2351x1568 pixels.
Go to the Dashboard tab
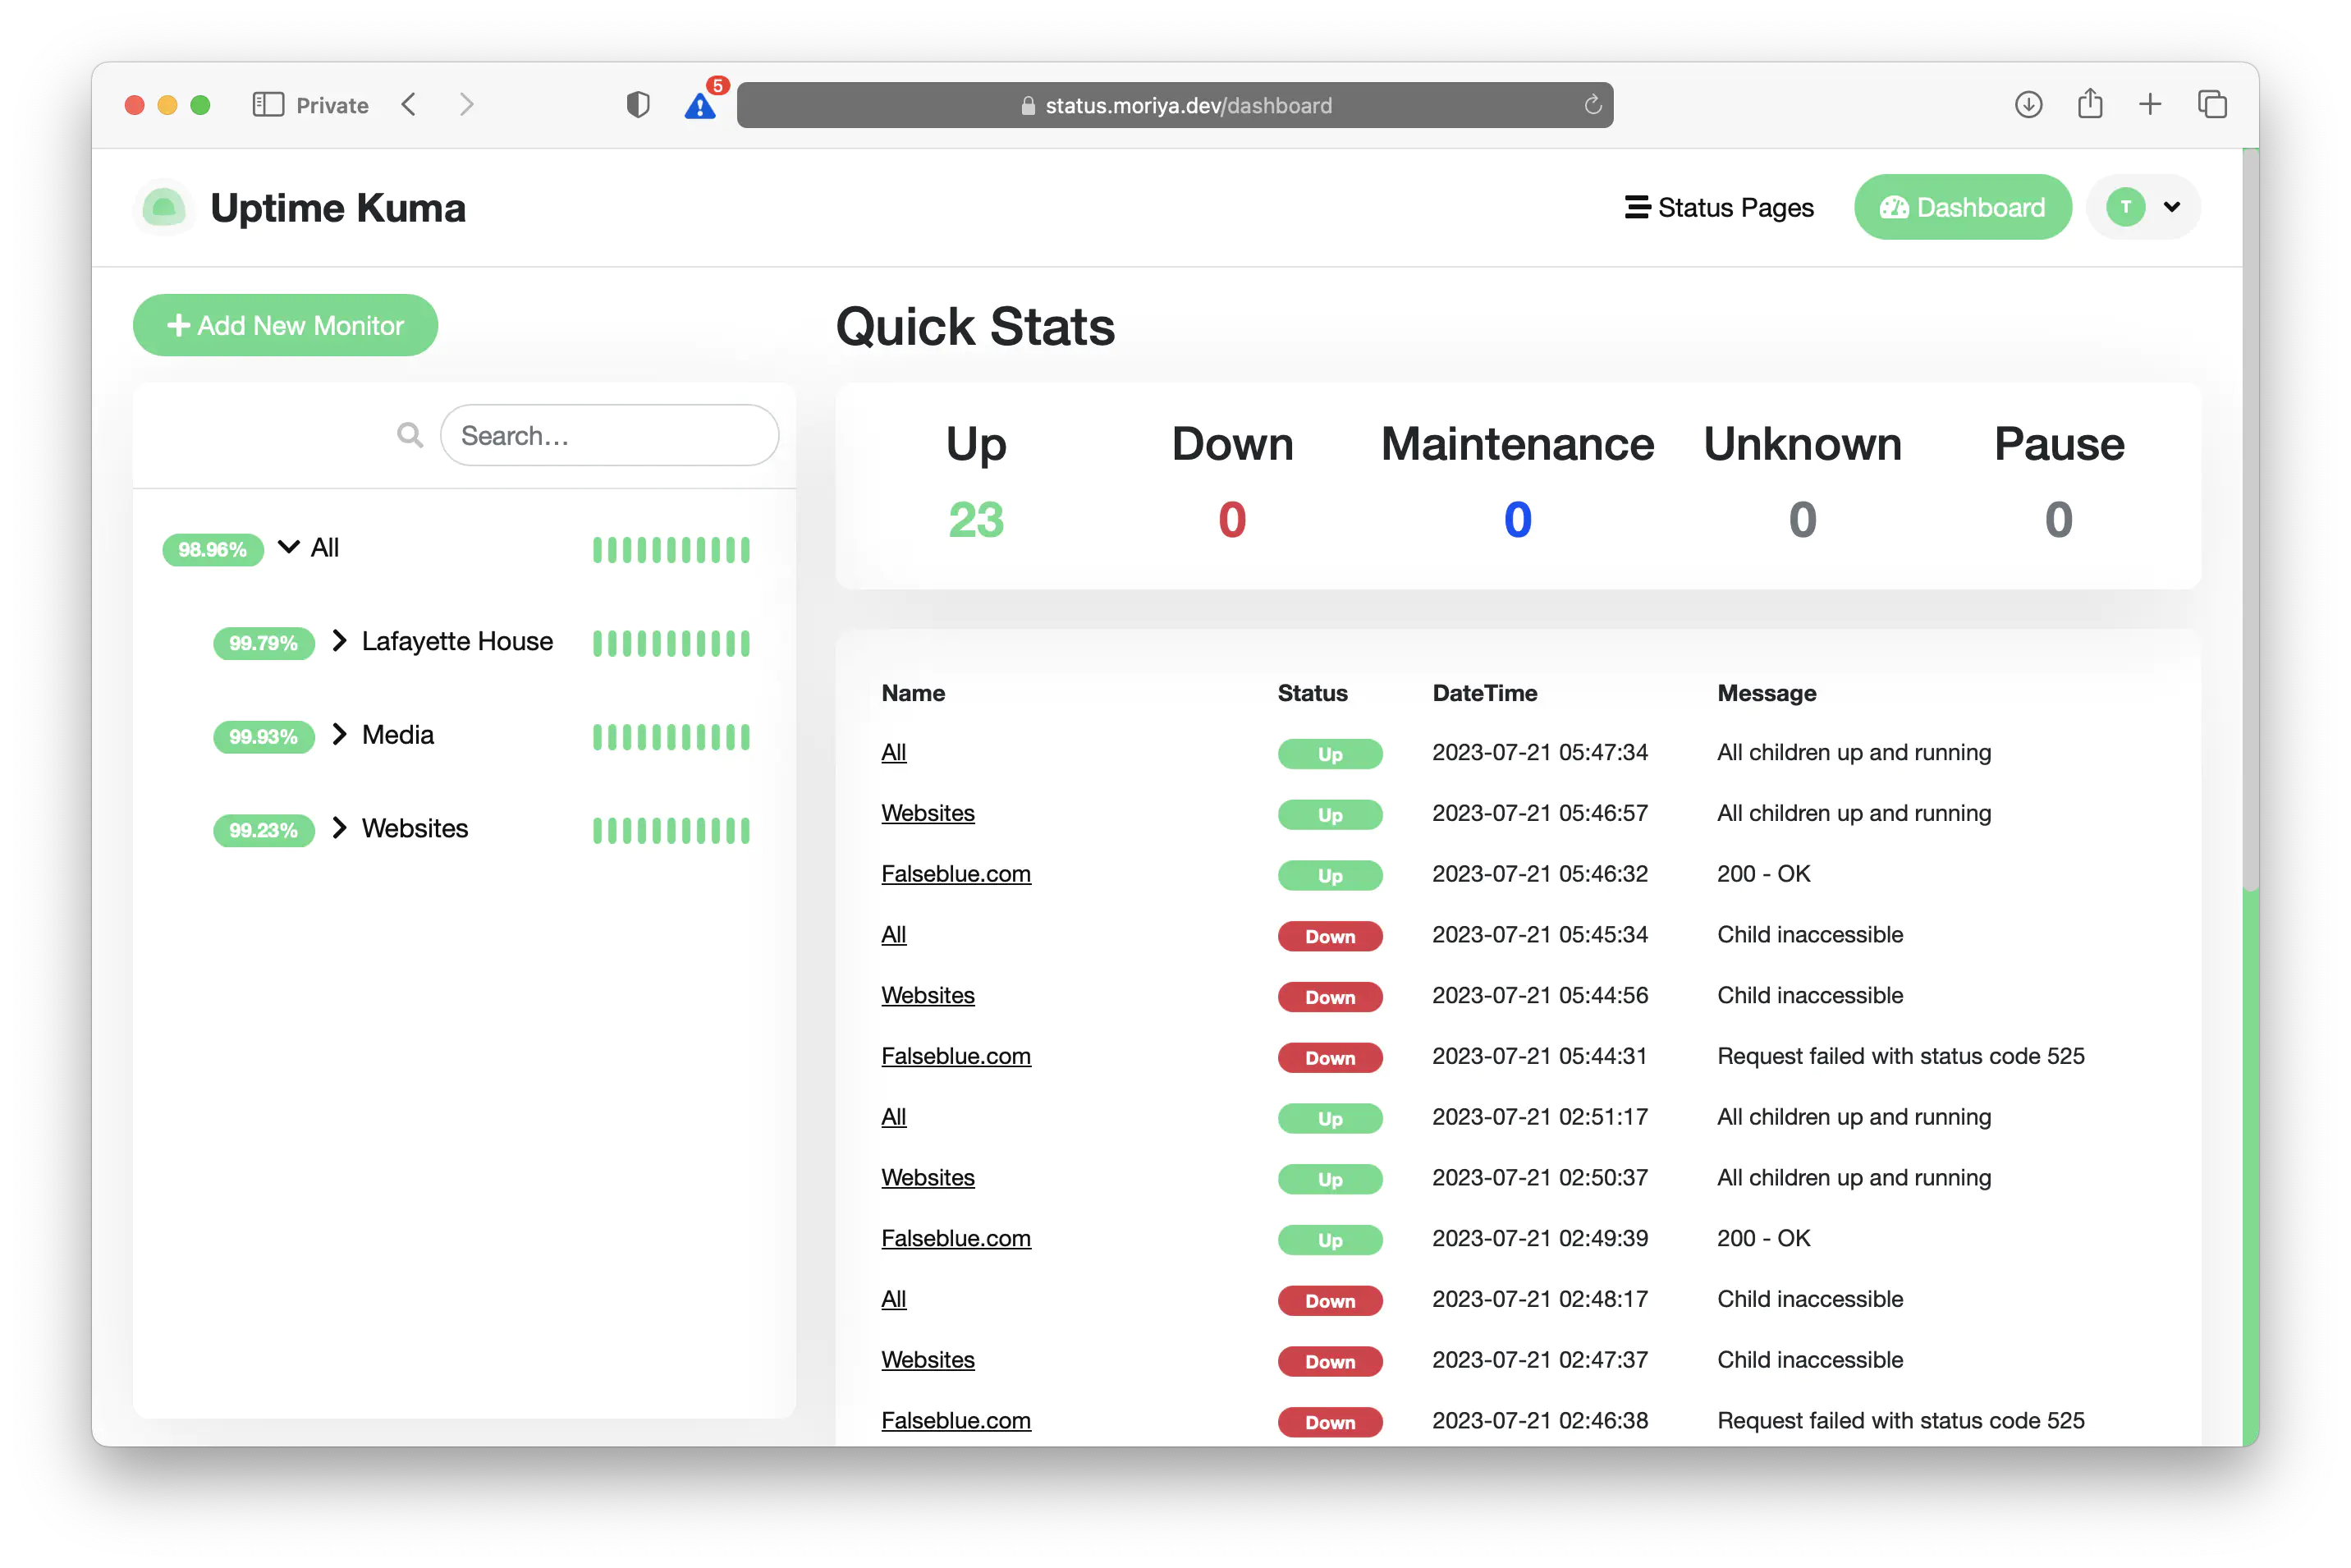(x=1962, y=207)
